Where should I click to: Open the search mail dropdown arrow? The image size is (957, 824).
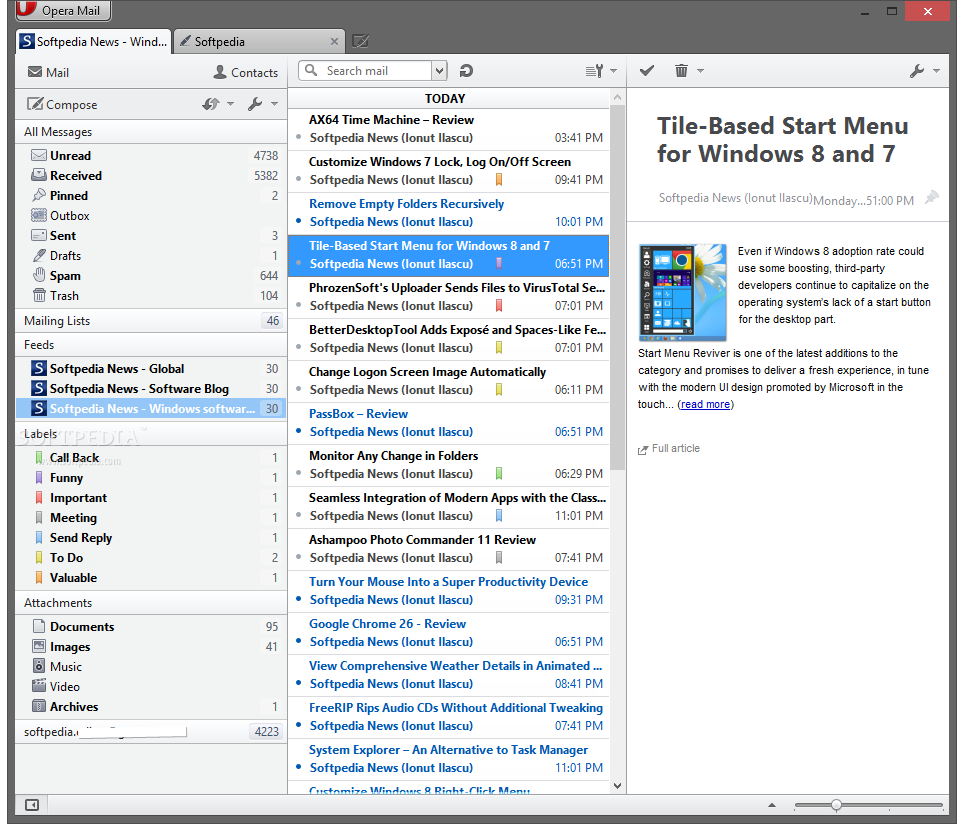(439, 71)
